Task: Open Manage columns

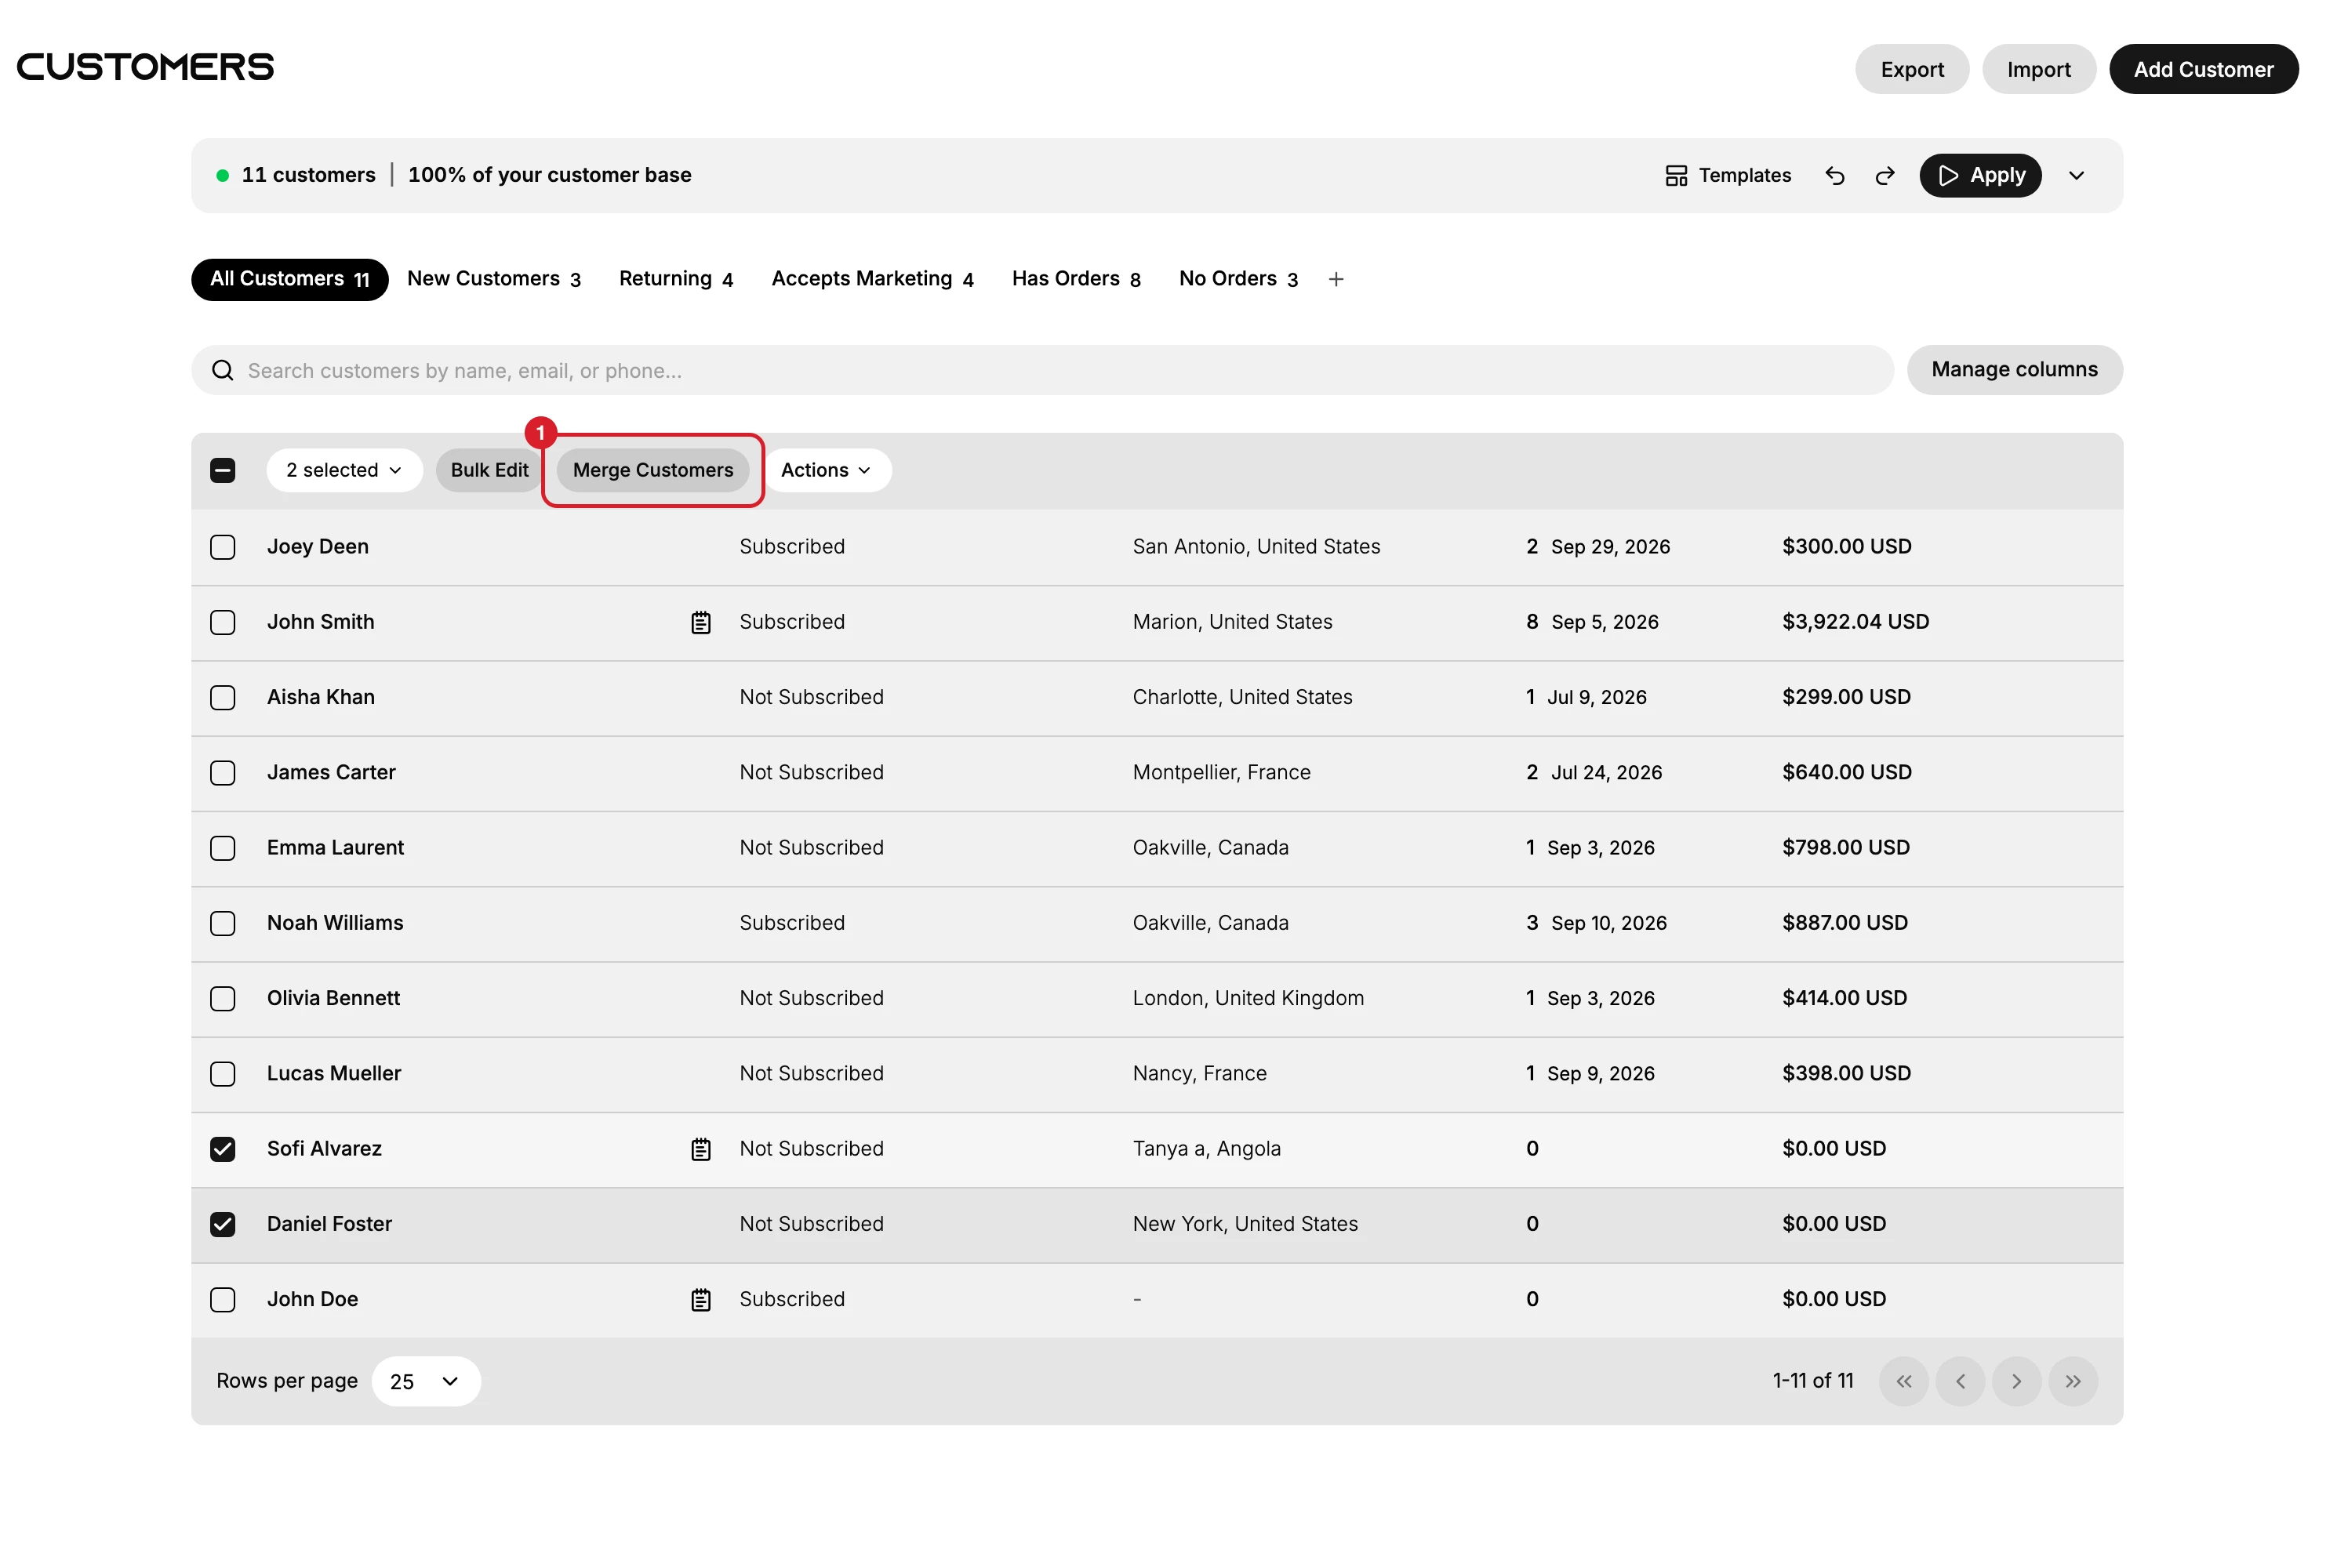Action: (x=2014, y=370)
